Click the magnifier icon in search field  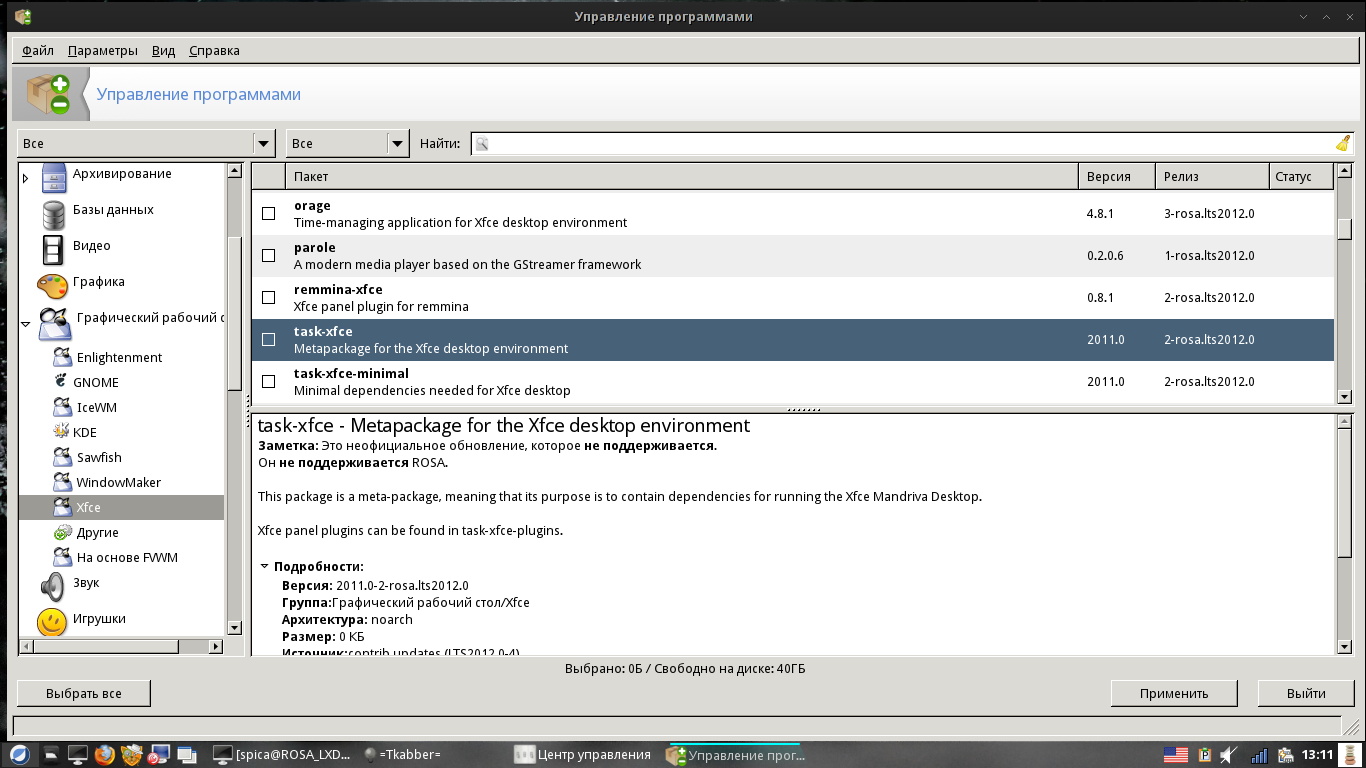click(x=482, y=144)
